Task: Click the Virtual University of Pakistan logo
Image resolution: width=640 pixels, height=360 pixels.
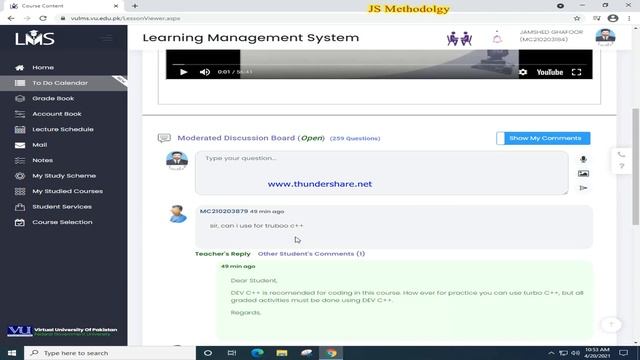Action: 62,331
